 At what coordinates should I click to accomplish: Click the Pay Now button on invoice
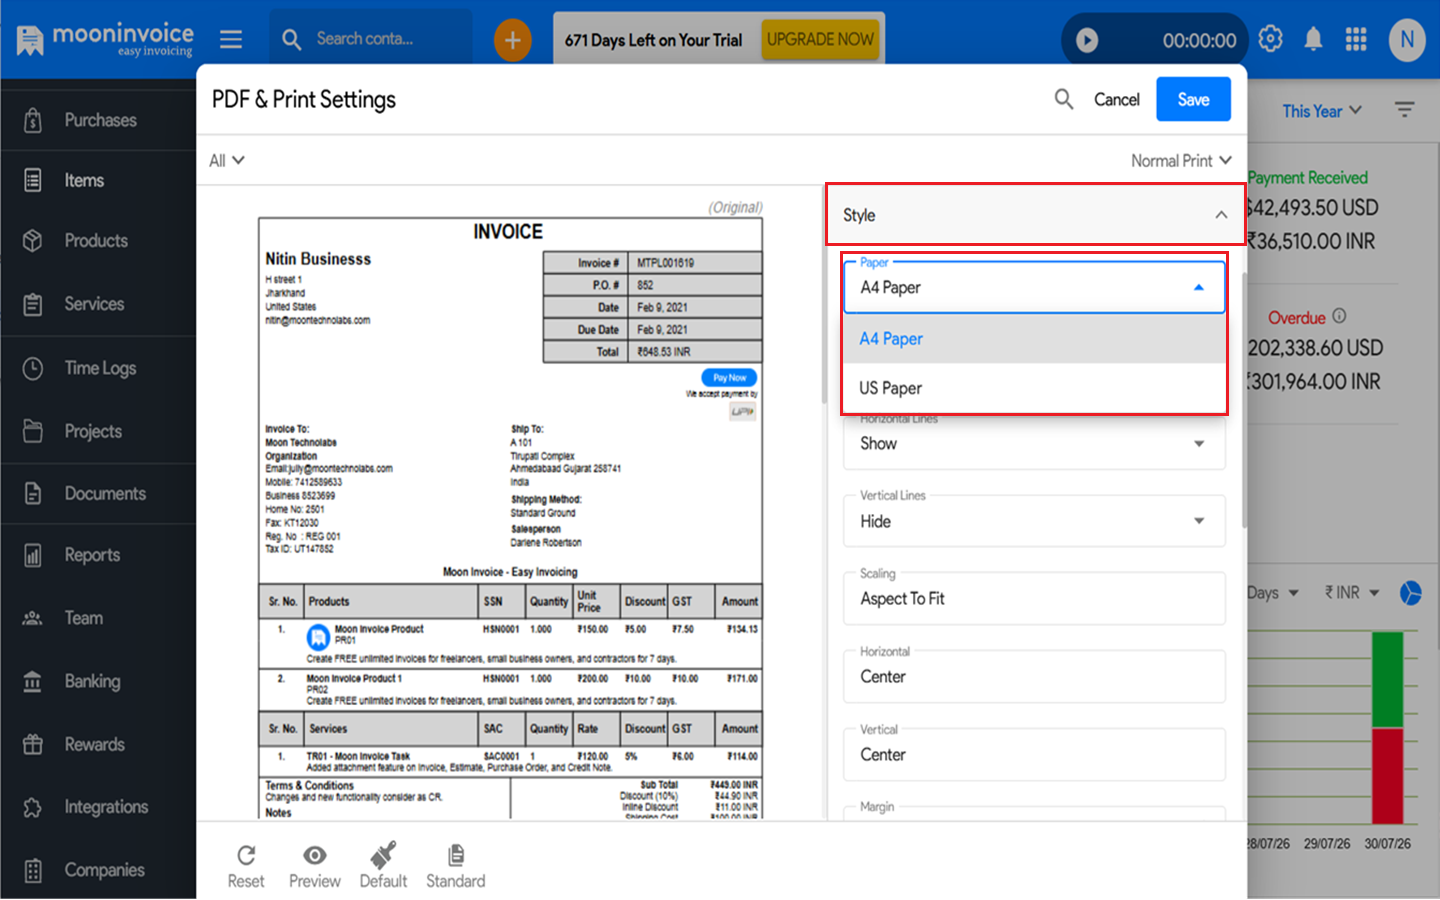point(729,378)
